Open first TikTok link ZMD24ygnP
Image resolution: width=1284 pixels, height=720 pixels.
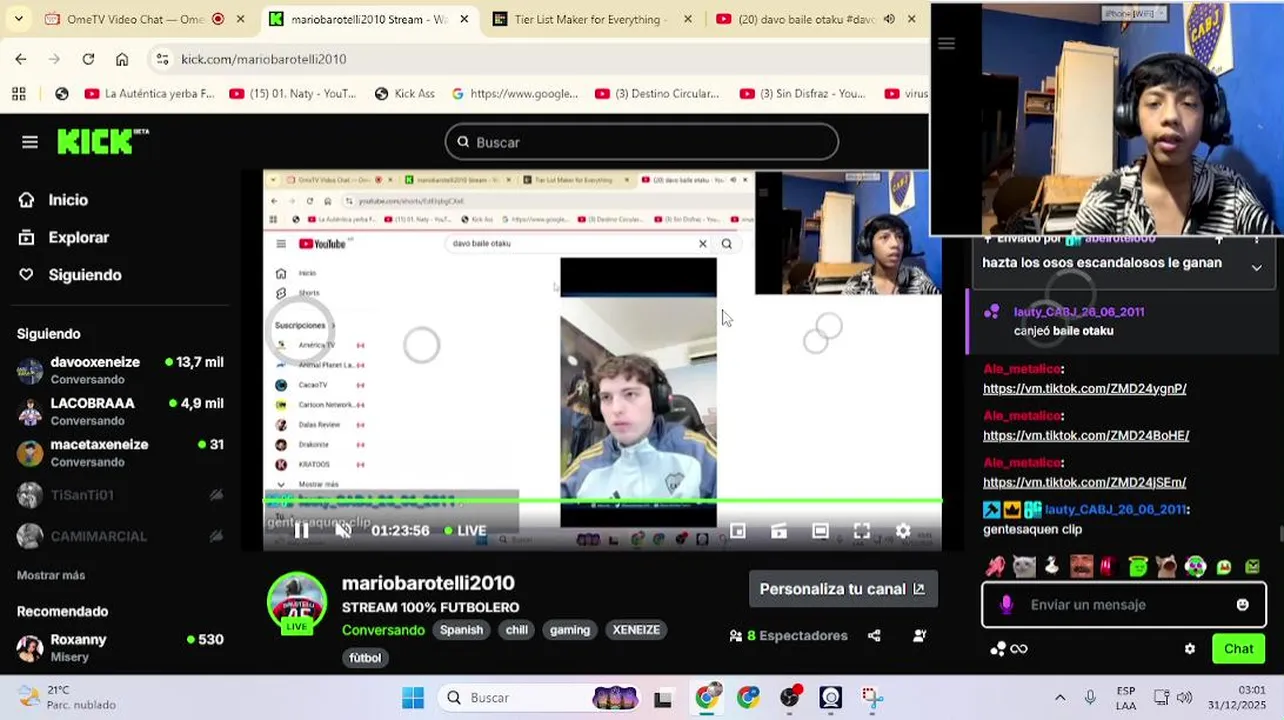1085,389
